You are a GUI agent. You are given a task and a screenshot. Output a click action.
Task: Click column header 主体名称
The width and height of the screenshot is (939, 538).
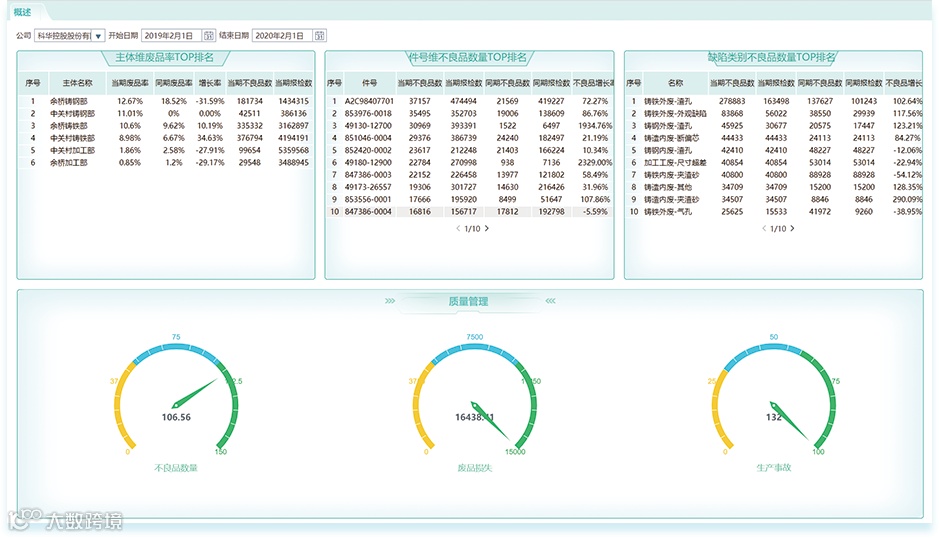pos(77,83)
